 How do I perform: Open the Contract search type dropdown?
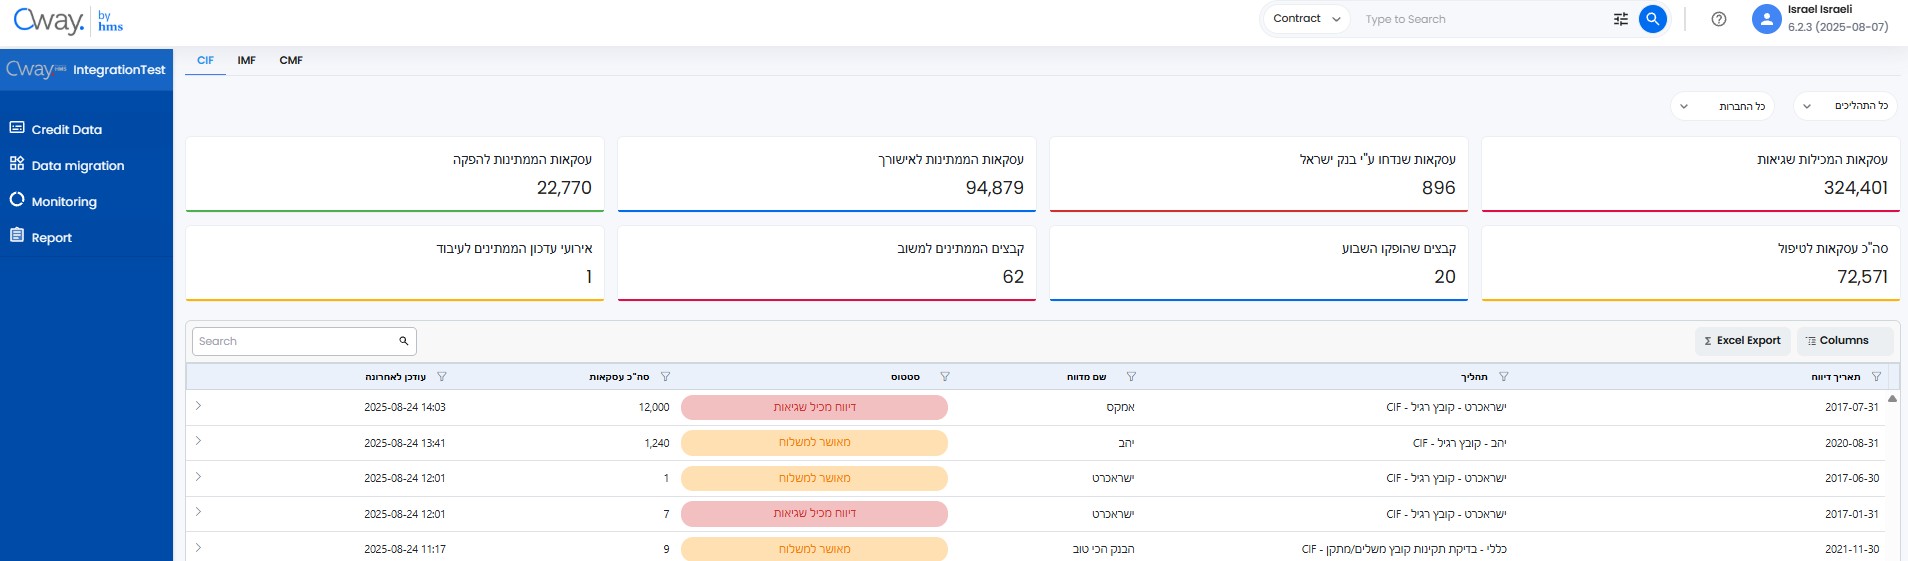click(1306, 19)
